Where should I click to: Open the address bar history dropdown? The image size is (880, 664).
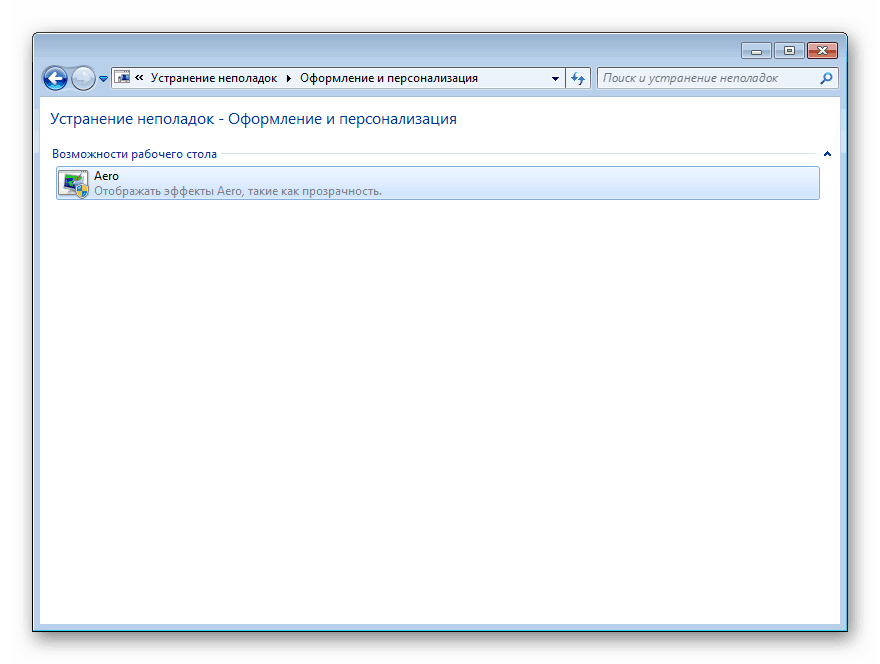click(555, 79)
